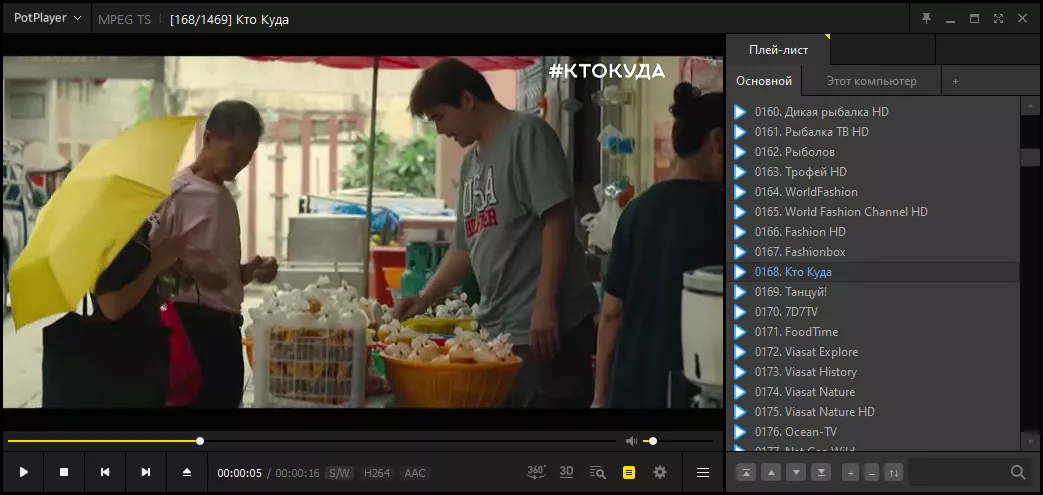1043x495 pixels.
Task: Click the playlist search magnifier icon
Action: pos(1018,472)
